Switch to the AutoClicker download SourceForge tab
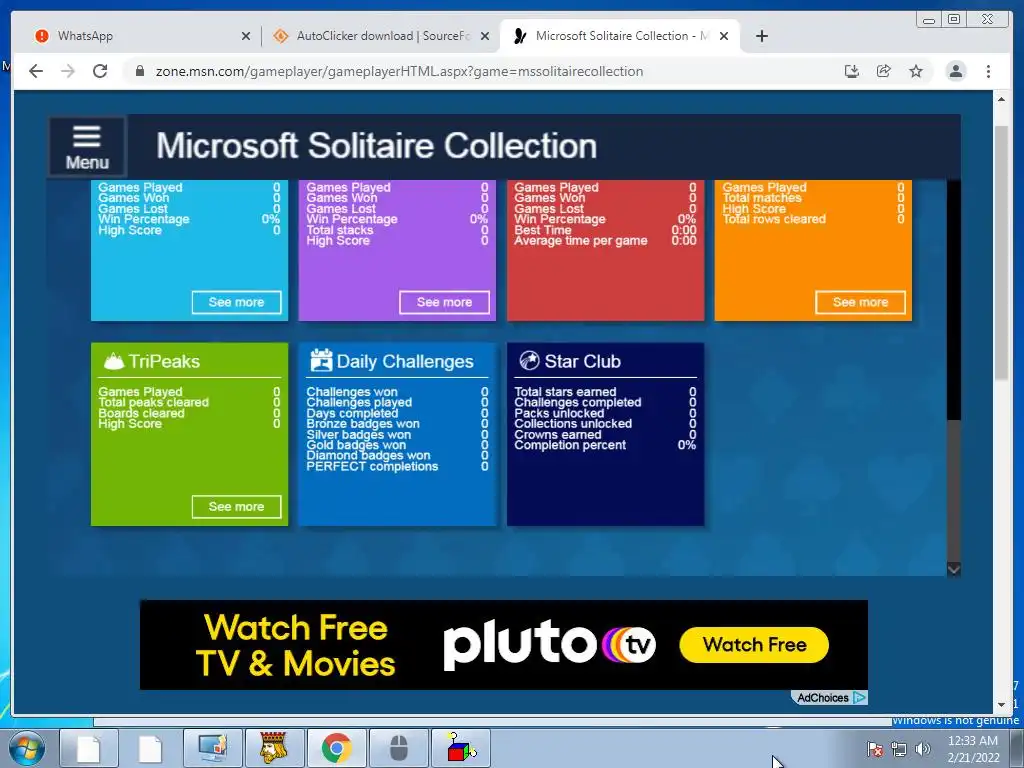 pos(381,36)
